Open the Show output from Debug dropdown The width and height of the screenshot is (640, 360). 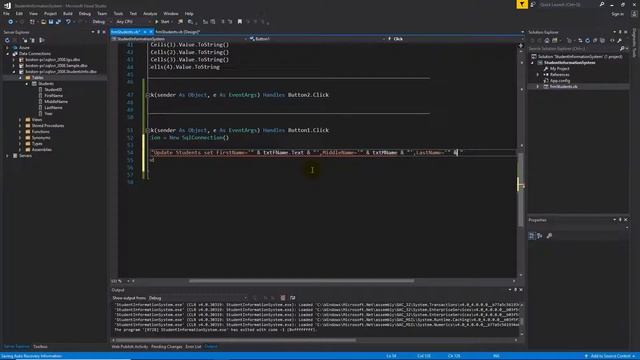click(x=198, y=298)
